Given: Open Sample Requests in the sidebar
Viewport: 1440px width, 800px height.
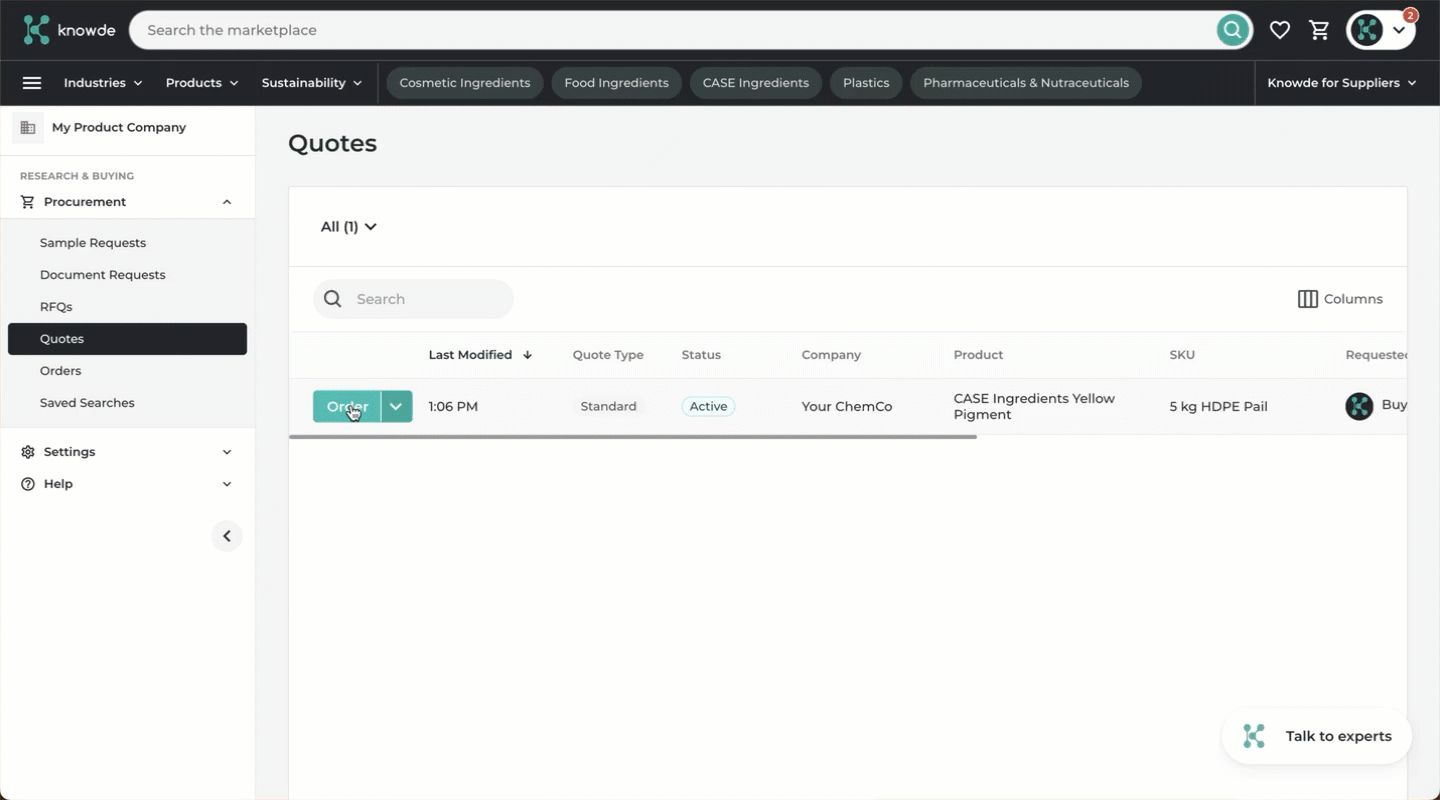Looking at the screenshot, I should pyautogui.click(x=93, y=243).
